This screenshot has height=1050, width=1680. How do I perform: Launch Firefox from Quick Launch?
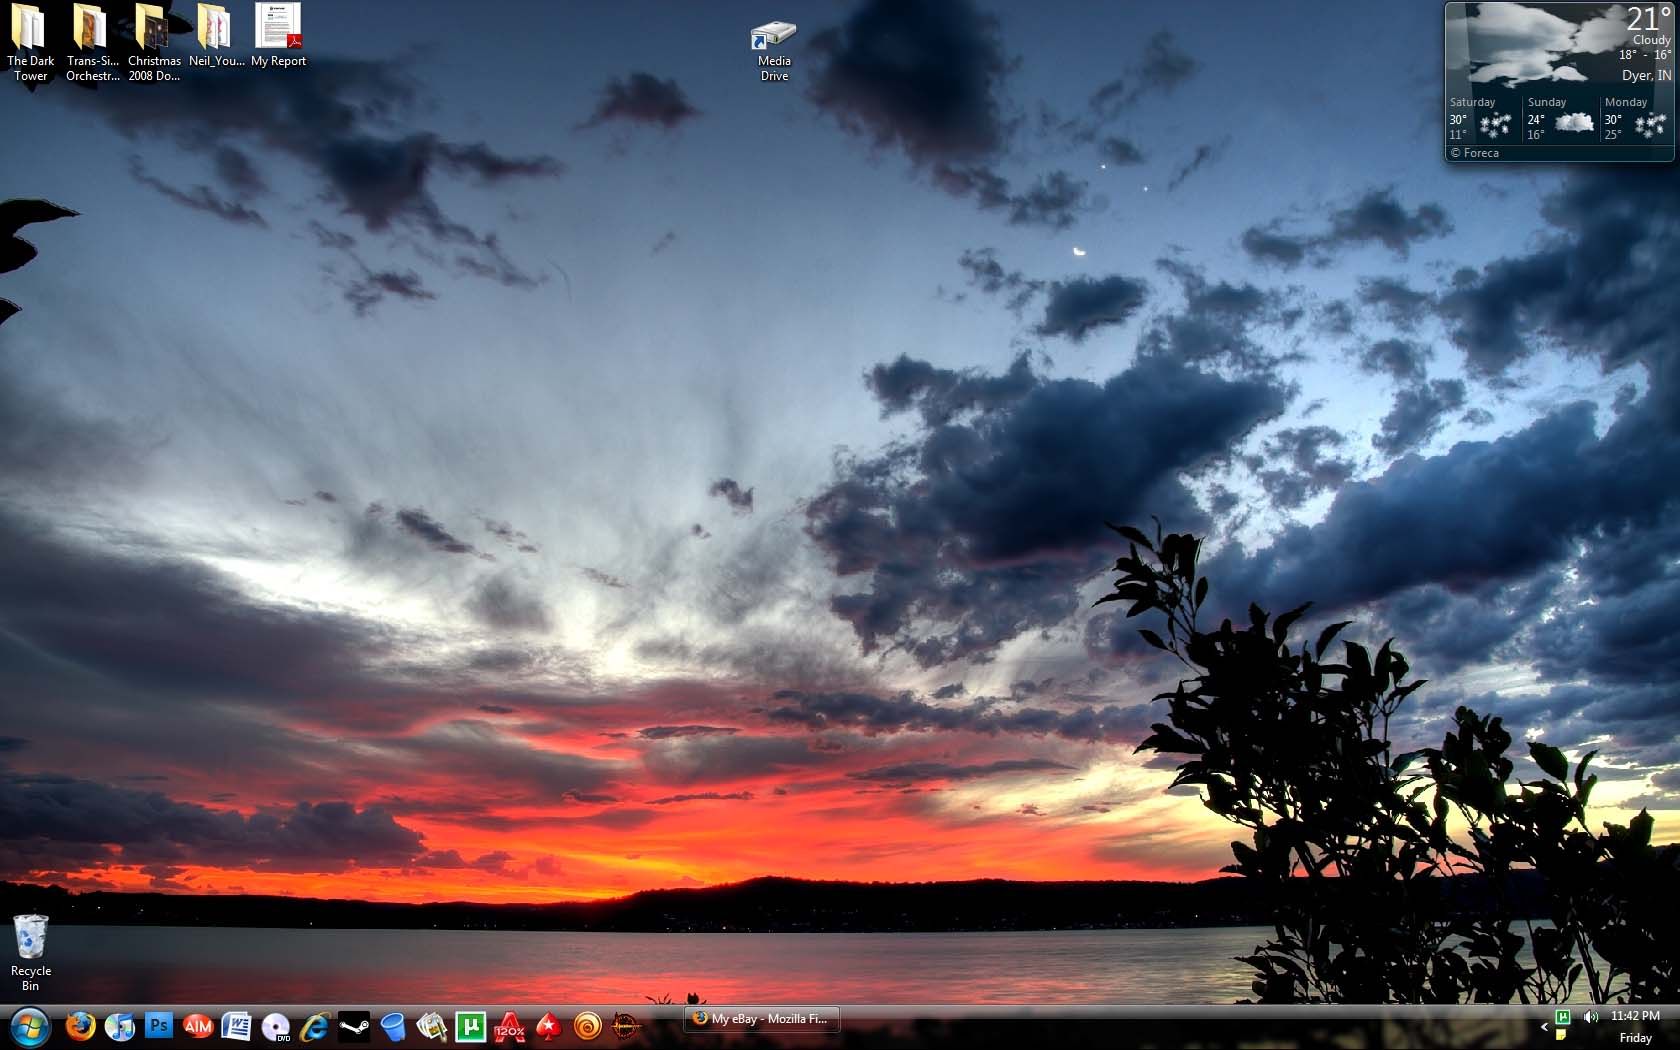[80, 1026]
